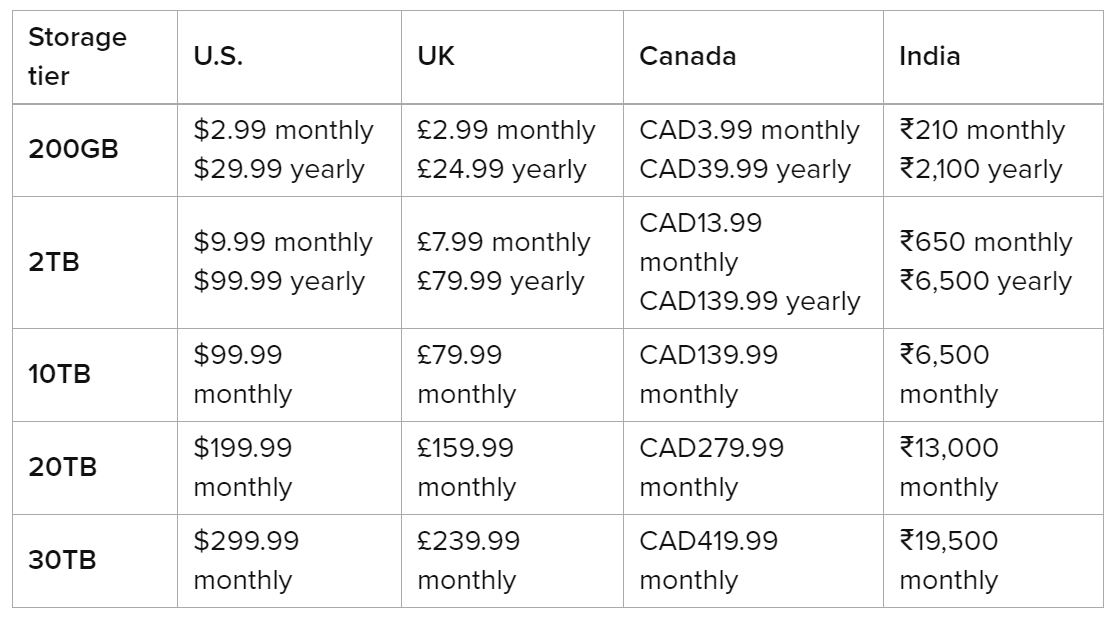Click the 20TB storage tier row label
This screenshot has height=624, width=1115.
[x=62, y=467]
